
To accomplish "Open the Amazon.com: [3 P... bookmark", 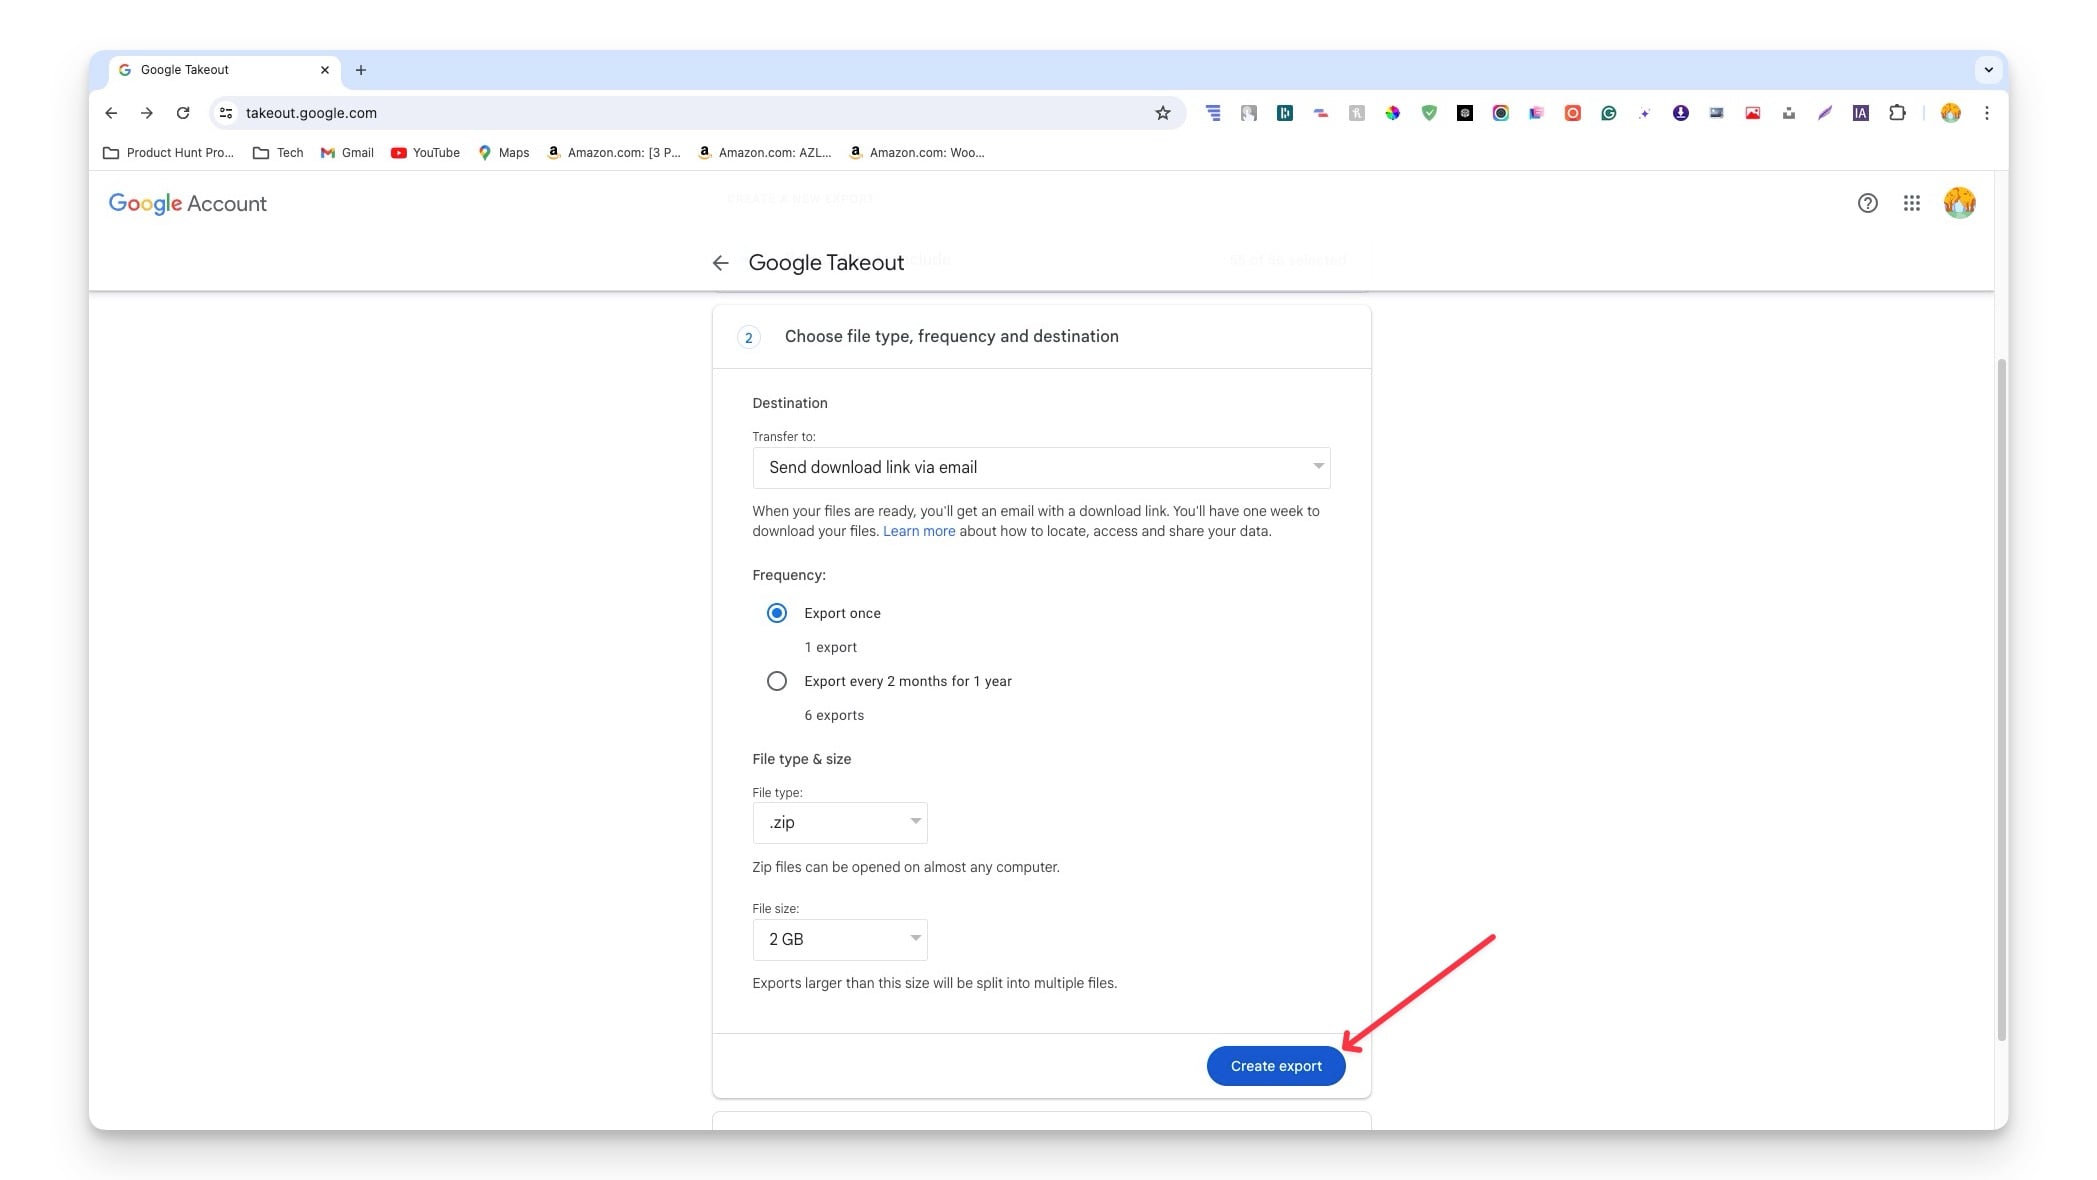I will click(x=614, y=153).
